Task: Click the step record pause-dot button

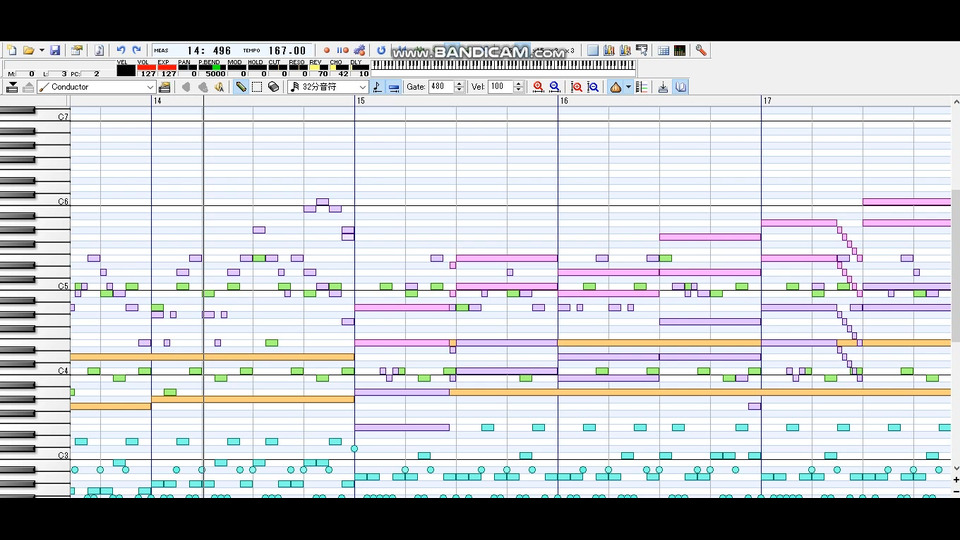Action: pos(342,50)
